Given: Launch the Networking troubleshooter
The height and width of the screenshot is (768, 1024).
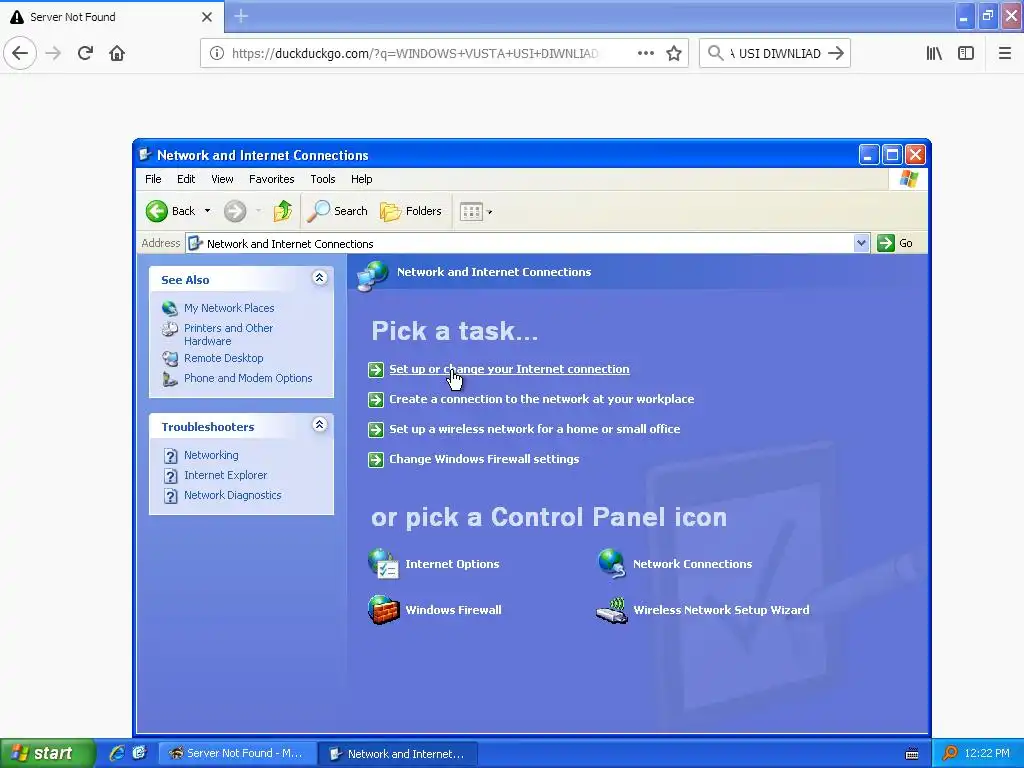Looking at the screenshot, I should (x=211, y=455).
